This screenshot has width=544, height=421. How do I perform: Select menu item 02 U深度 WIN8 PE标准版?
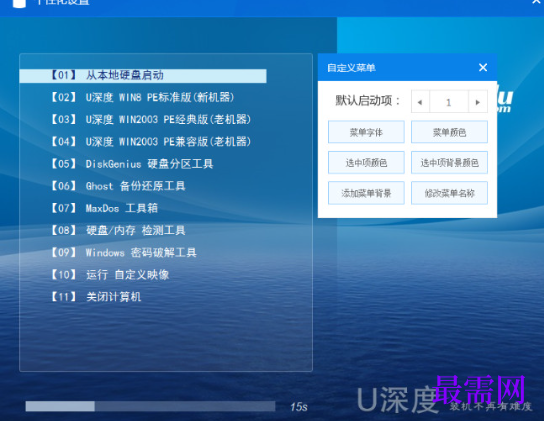pyautogui.click(x=143, y=98)
